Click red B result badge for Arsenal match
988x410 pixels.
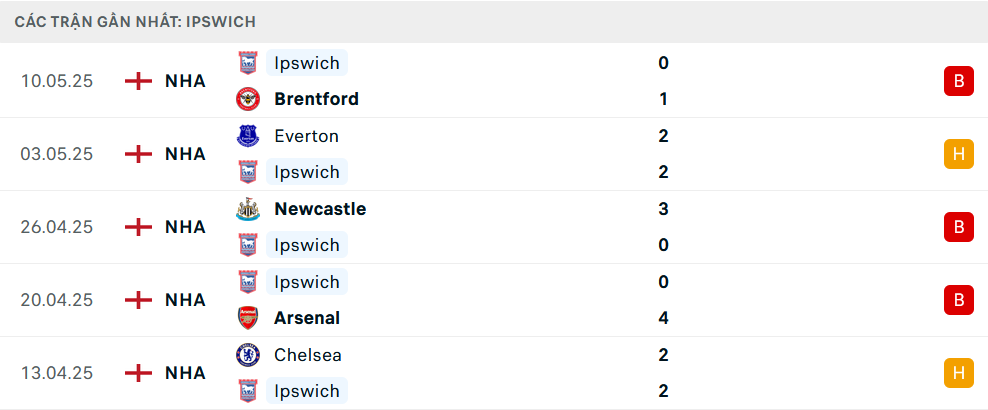pos(958,300)
